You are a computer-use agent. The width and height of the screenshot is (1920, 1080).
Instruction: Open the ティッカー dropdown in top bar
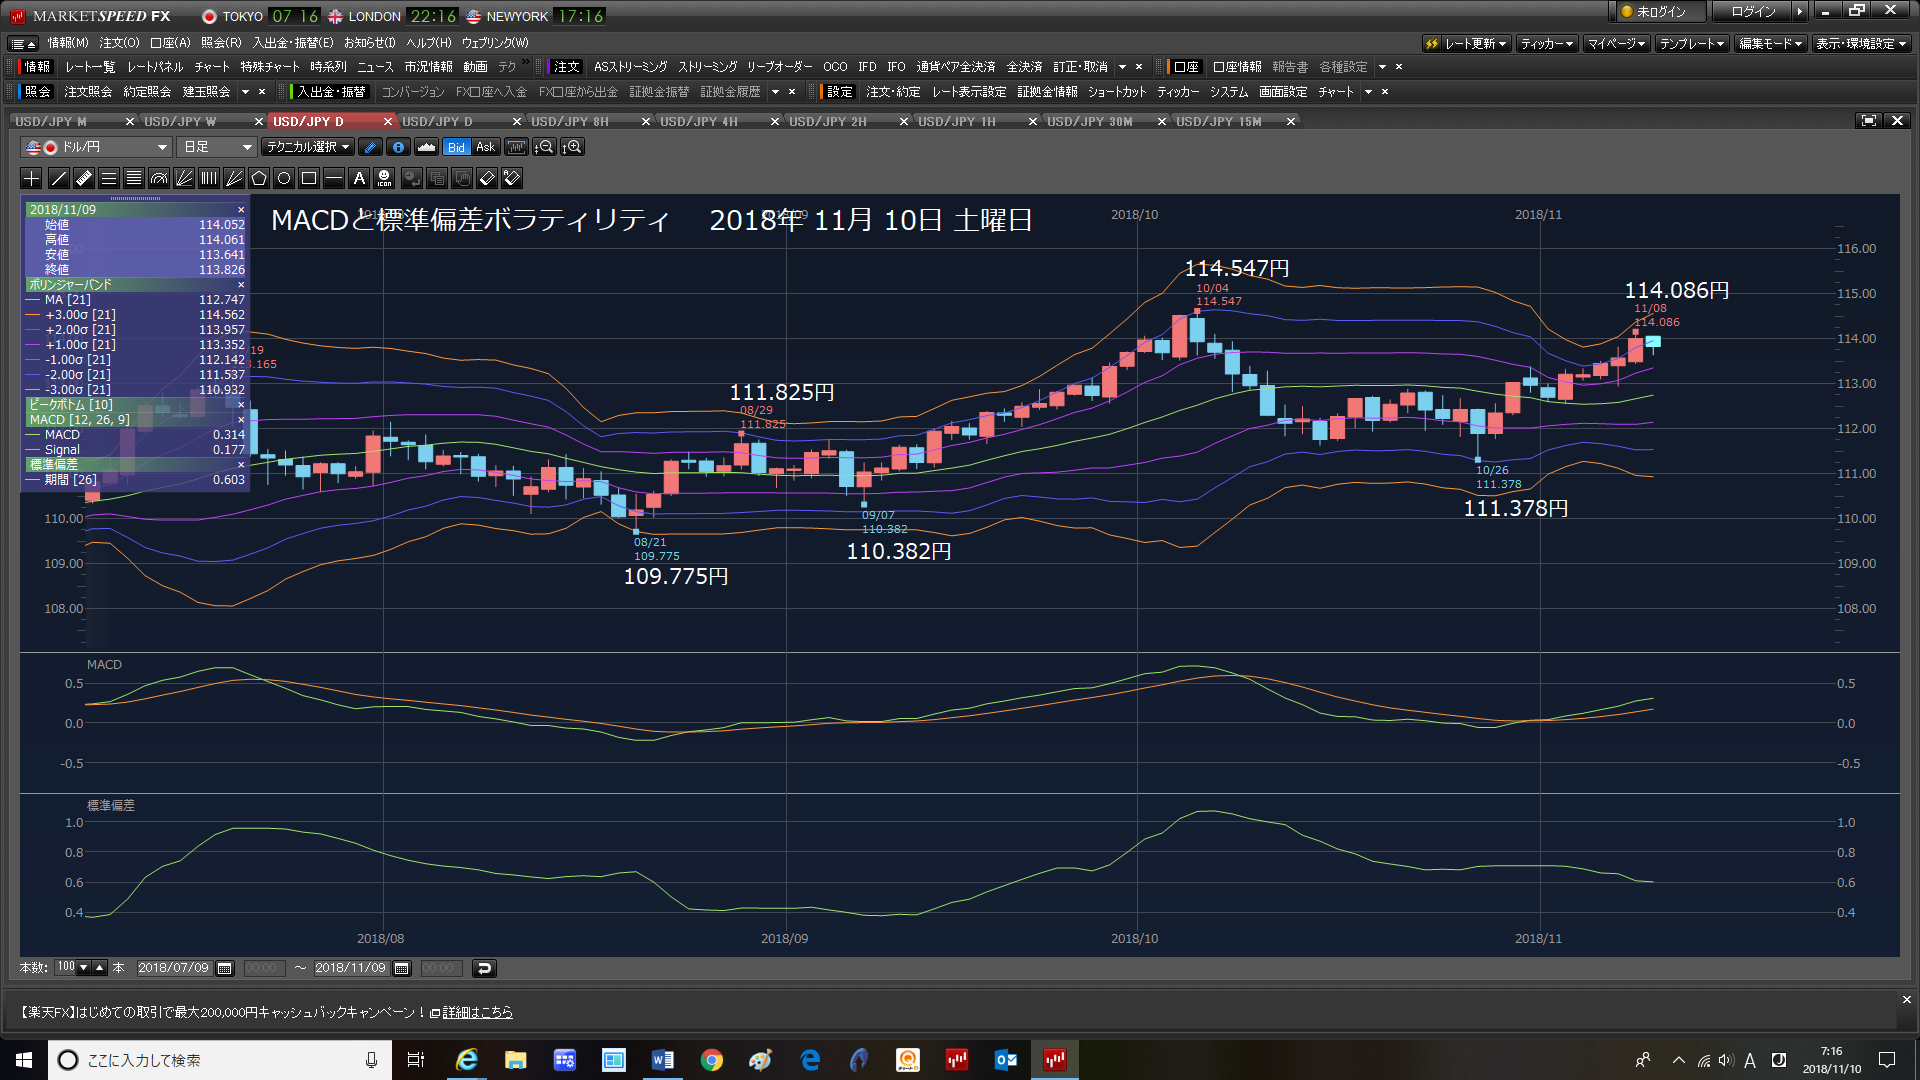coord(1547,43)
